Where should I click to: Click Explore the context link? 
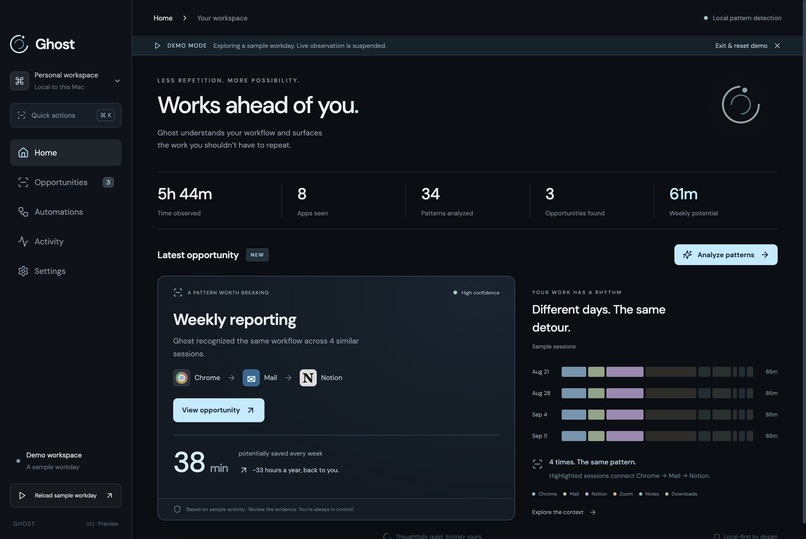[564, 512]
